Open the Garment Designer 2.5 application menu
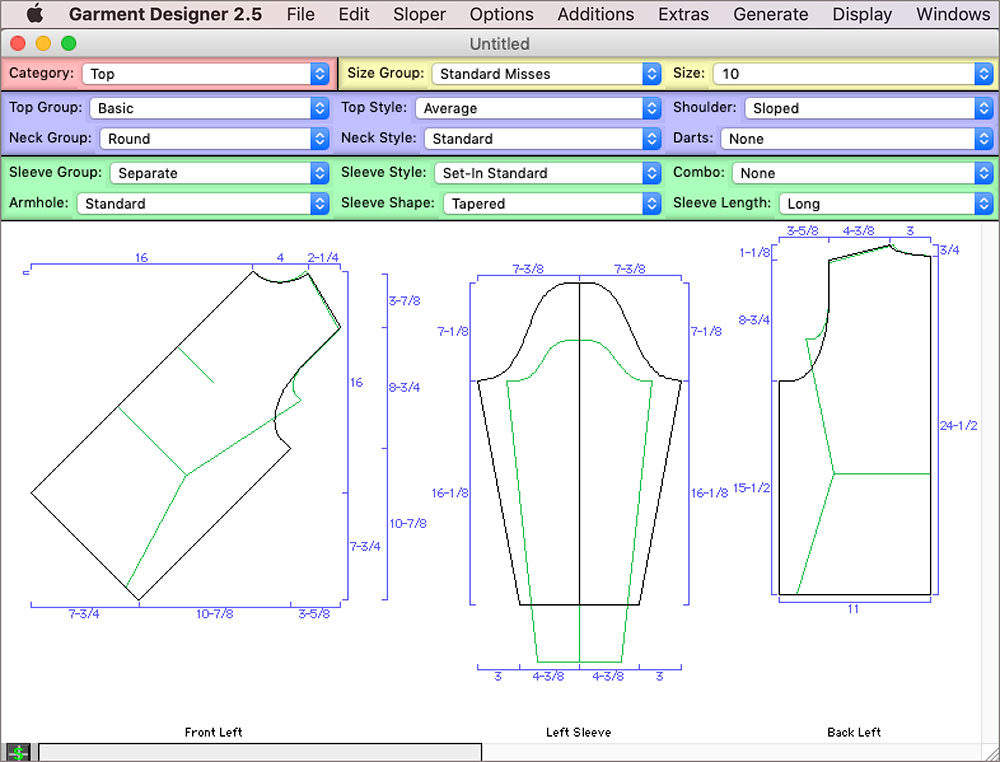1000x762 pixels. (x=165, y=14)
